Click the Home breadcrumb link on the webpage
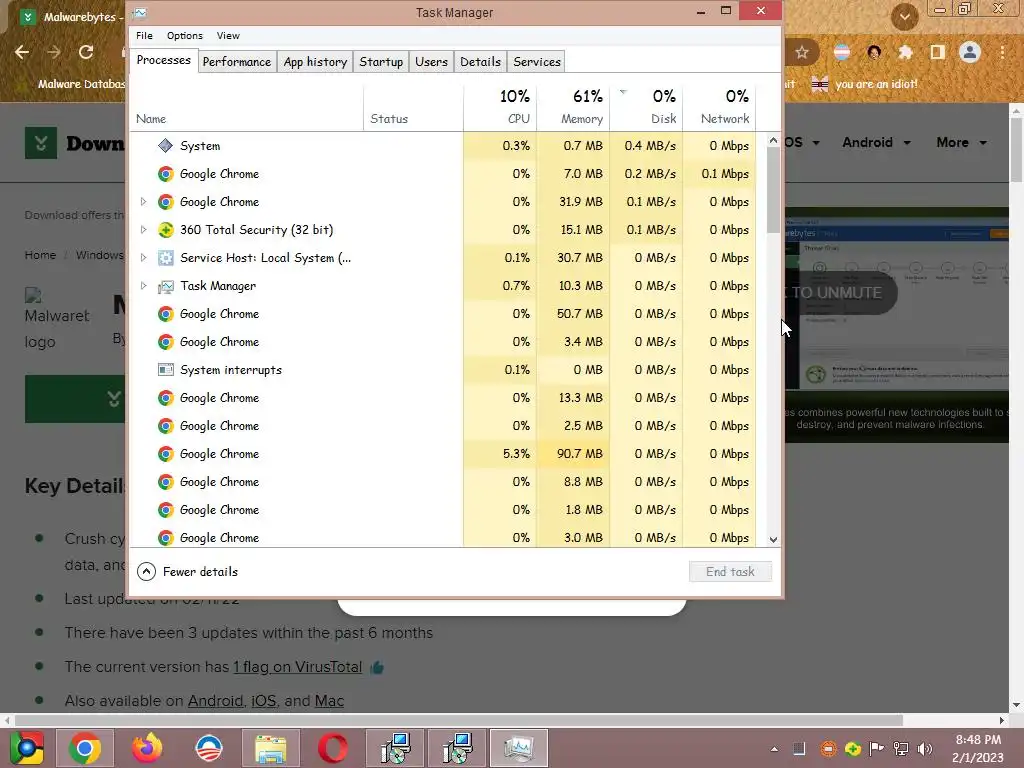The height and width of the screenshot is (768, 1024). 40,255
